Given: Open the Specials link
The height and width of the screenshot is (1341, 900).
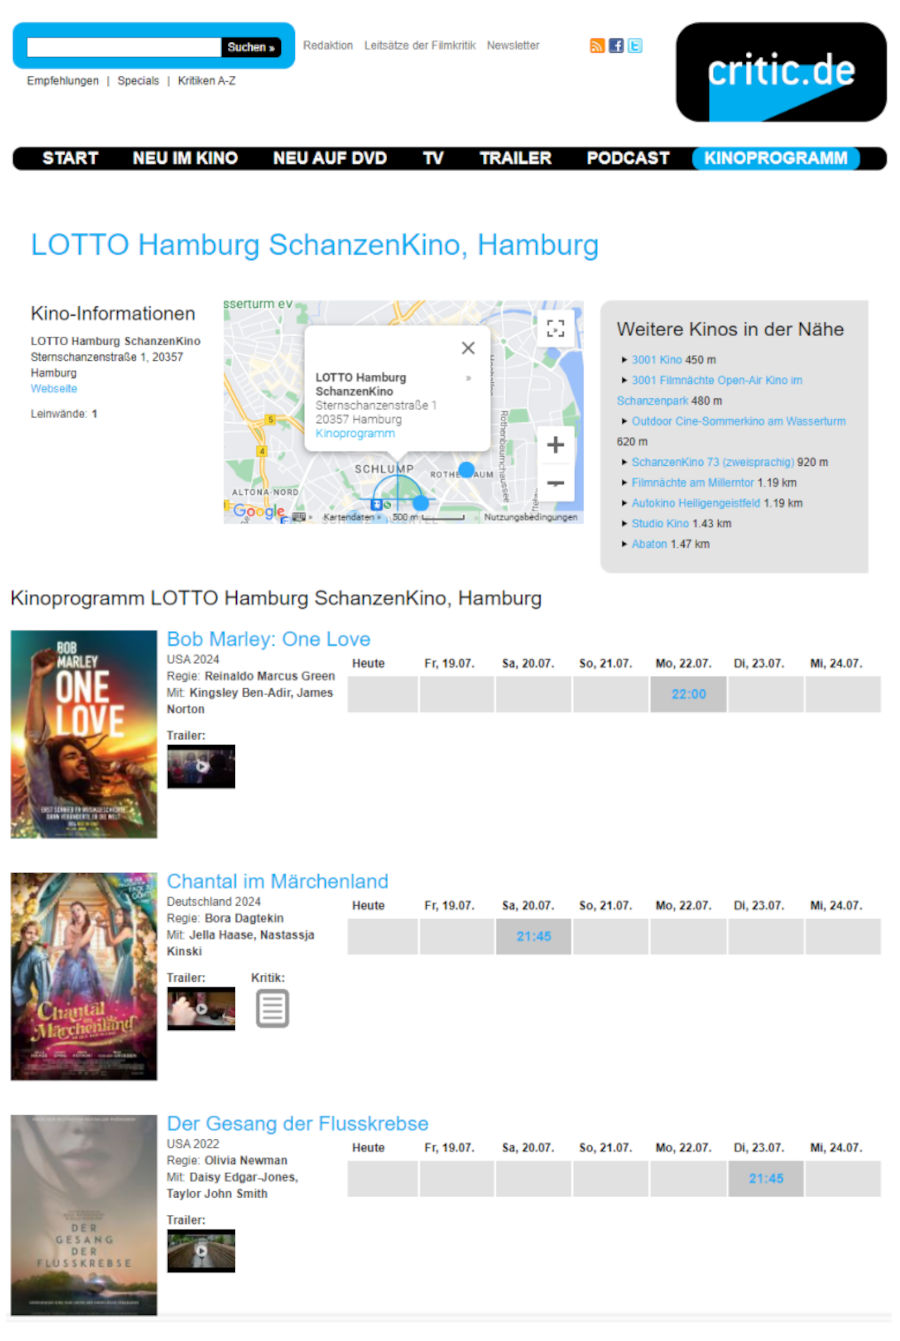Looking at the screenshot, I should point(138,81).
